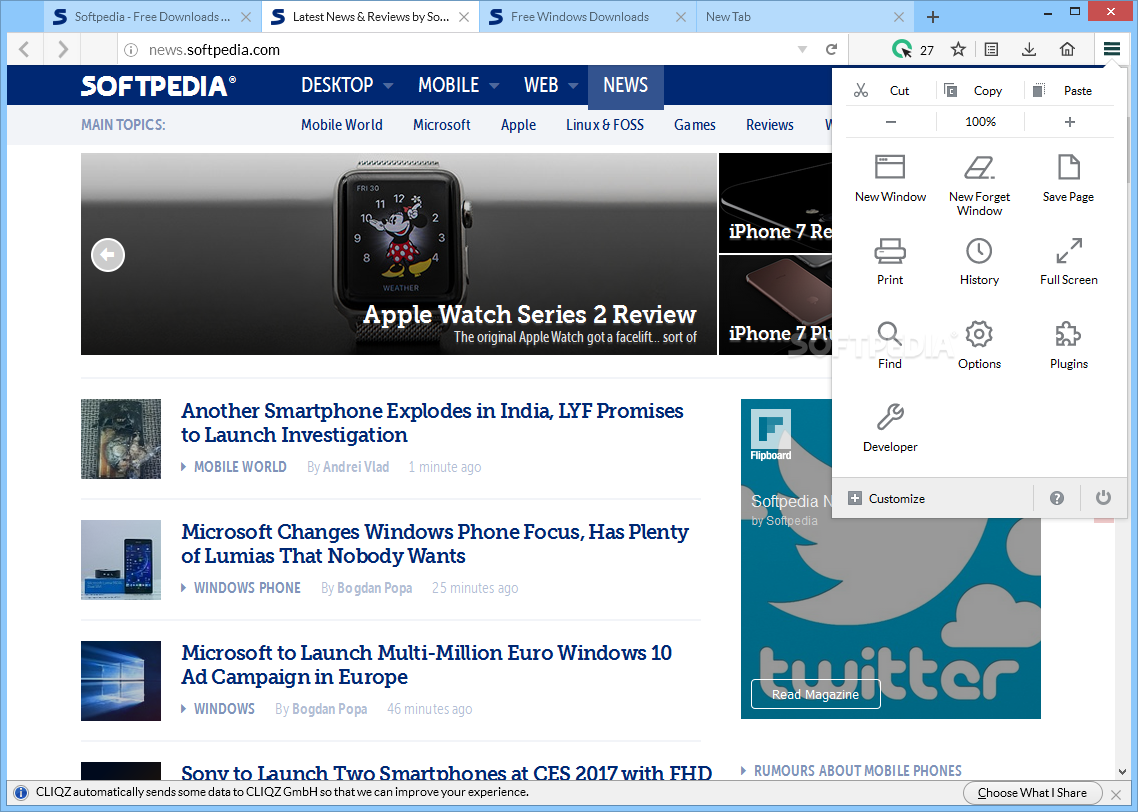Screen dimensions: 1138x812
Task: Zoom in with the plus button
Action: click(x=1069, y=122)
